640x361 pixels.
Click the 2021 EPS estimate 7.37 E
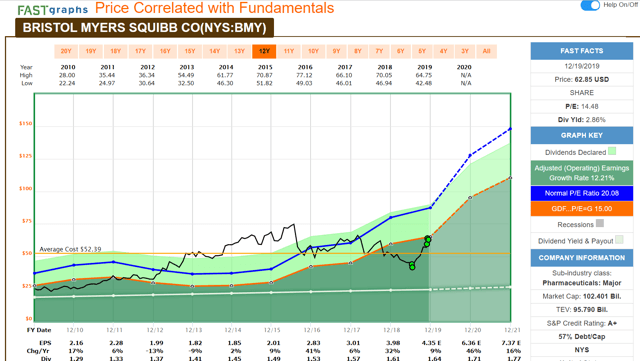(x=511, y=343)
